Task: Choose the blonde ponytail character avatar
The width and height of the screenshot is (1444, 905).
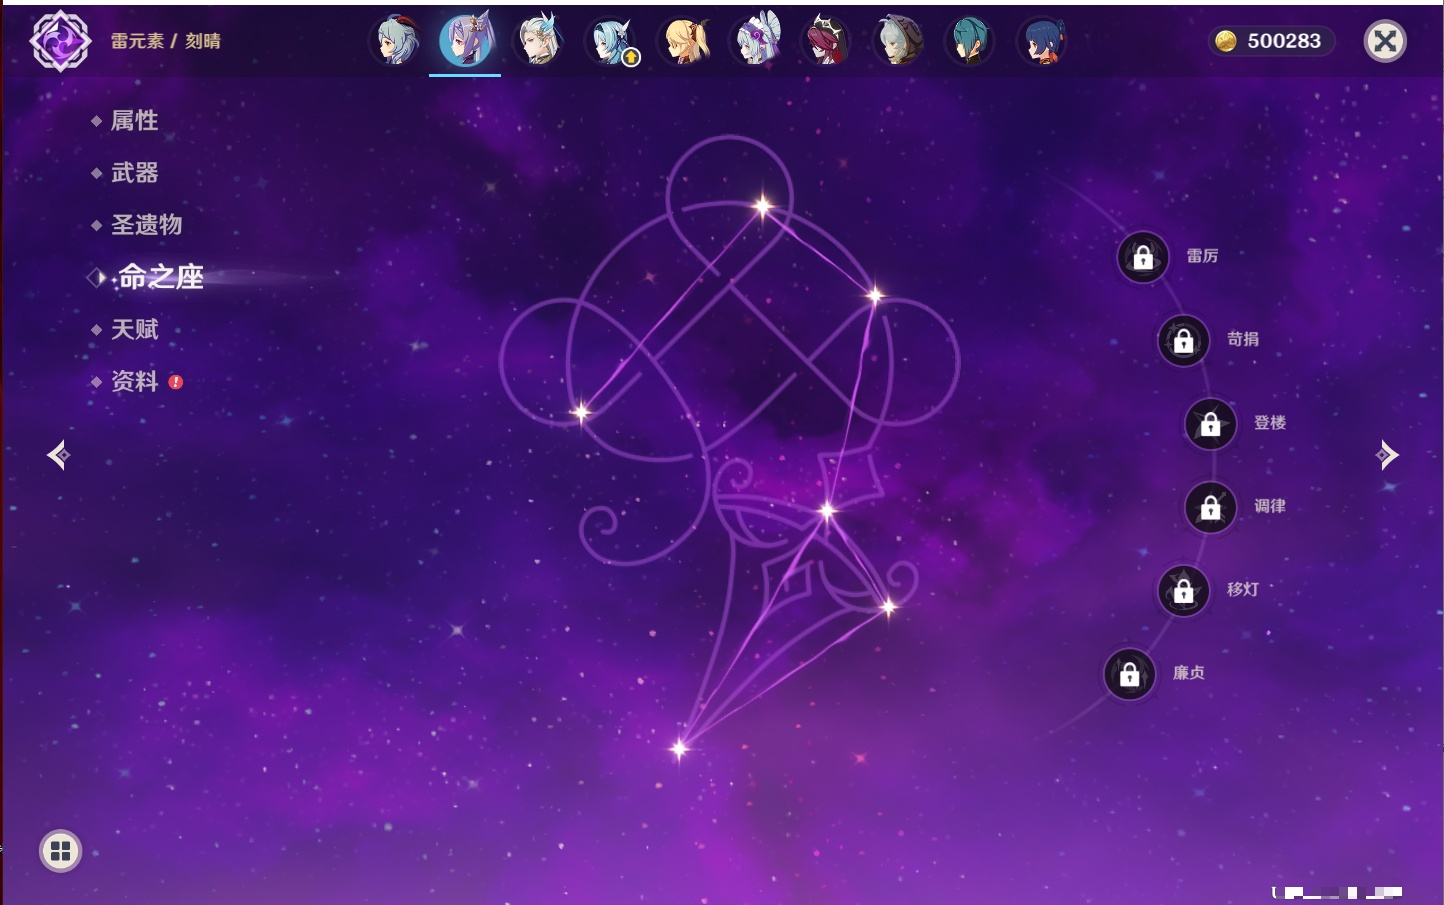Action: [x=682, y=41]
